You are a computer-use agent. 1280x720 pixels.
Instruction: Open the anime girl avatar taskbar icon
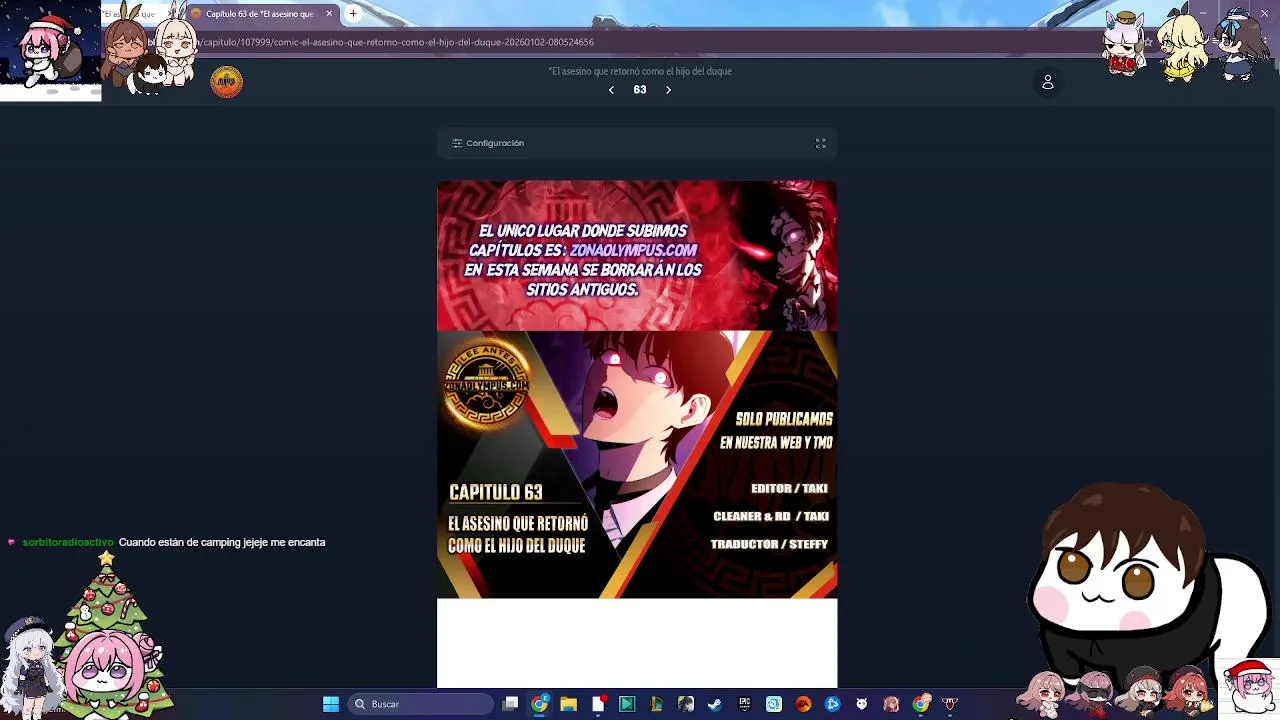891,704
